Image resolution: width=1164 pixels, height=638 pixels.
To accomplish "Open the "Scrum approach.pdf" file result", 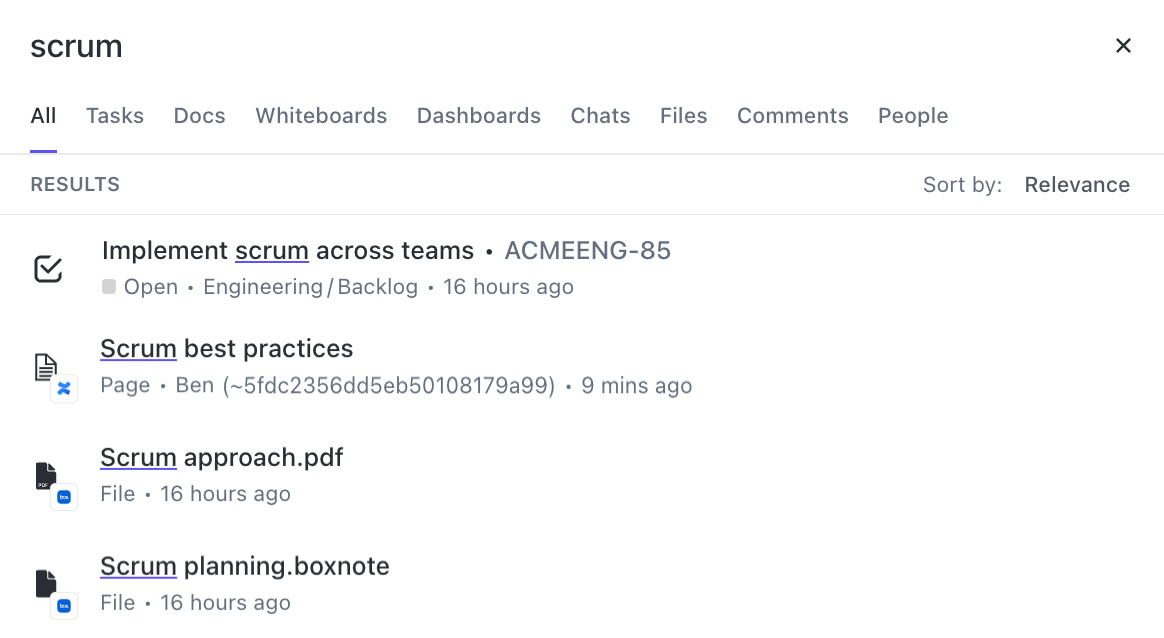I will 222,458.
